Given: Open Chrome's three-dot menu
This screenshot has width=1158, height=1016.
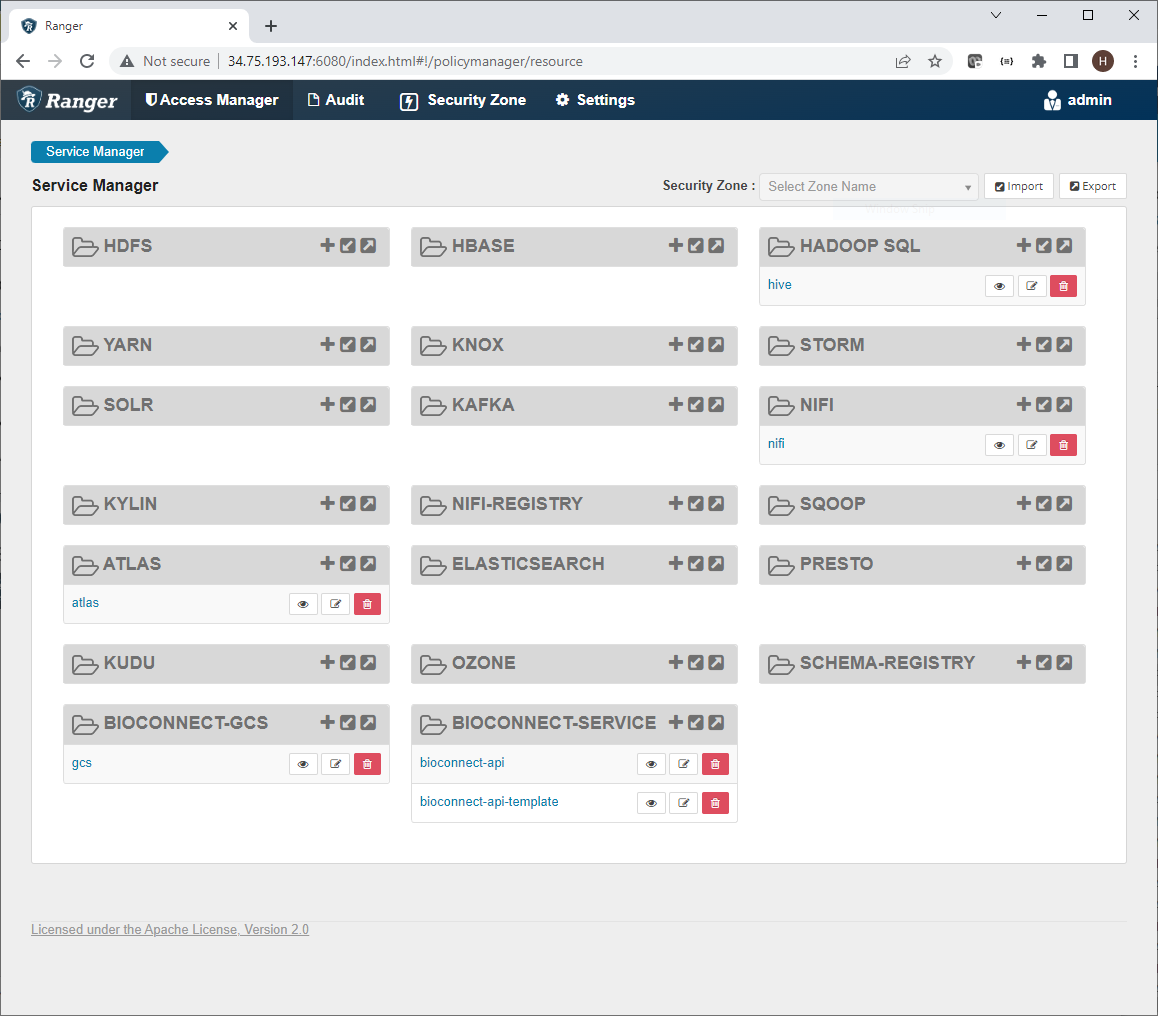Looking at the screenshot, I should click(x=1135, y=61).
